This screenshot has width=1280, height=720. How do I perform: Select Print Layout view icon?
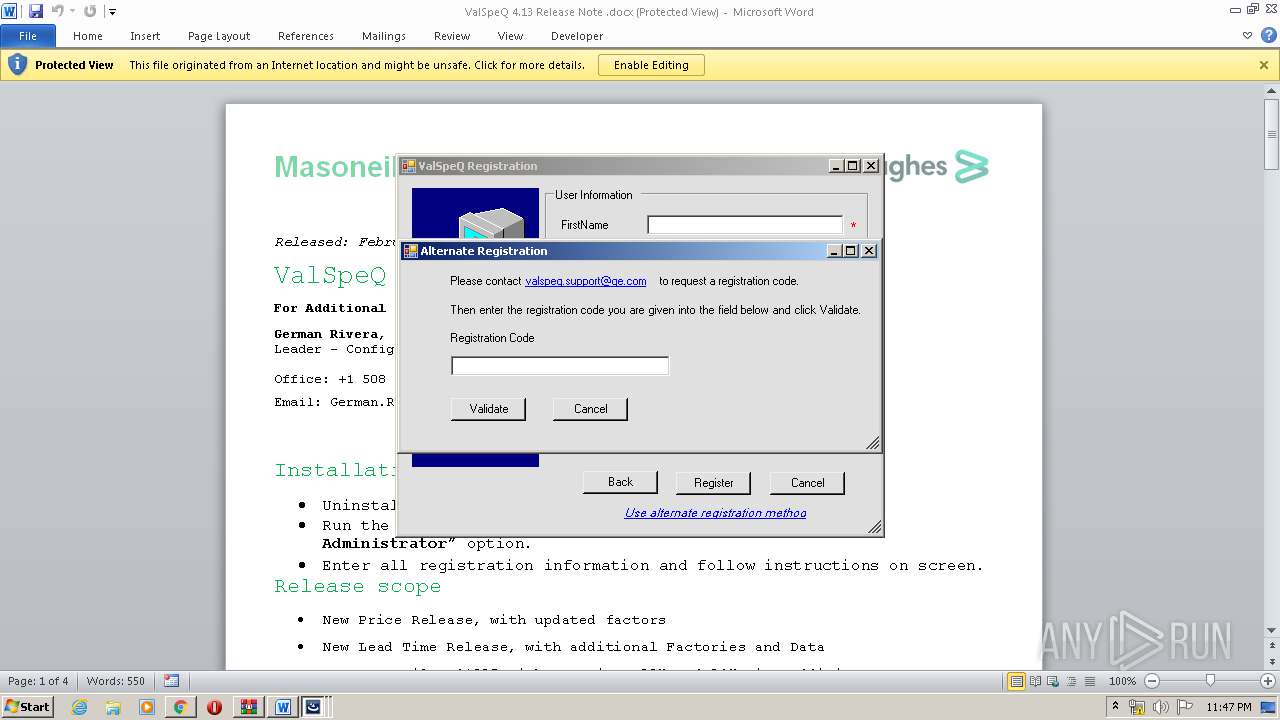pos(1016,681)
